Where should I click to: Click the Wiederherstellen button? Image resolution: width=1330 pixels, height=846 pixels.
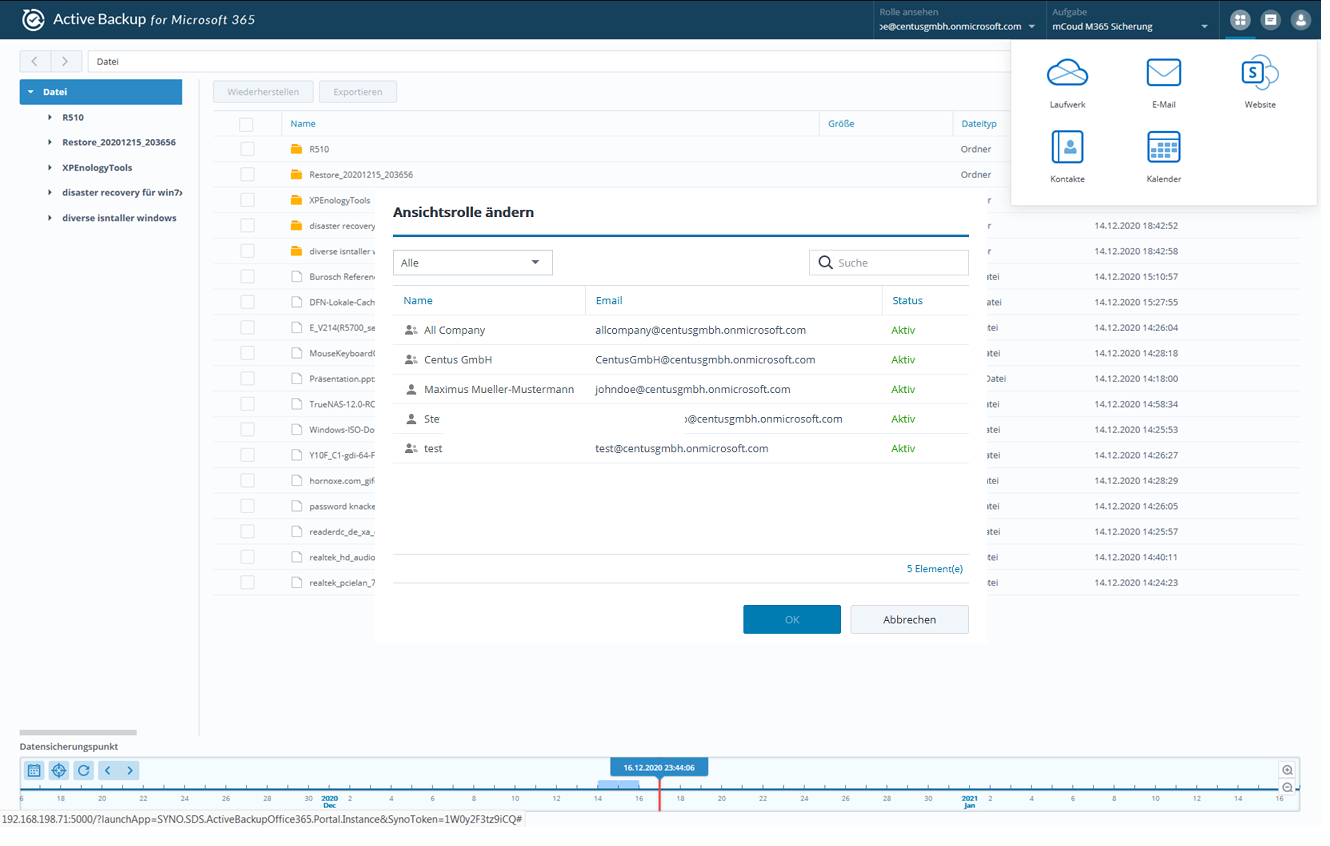pyautogui.click(x=263, y=92)
